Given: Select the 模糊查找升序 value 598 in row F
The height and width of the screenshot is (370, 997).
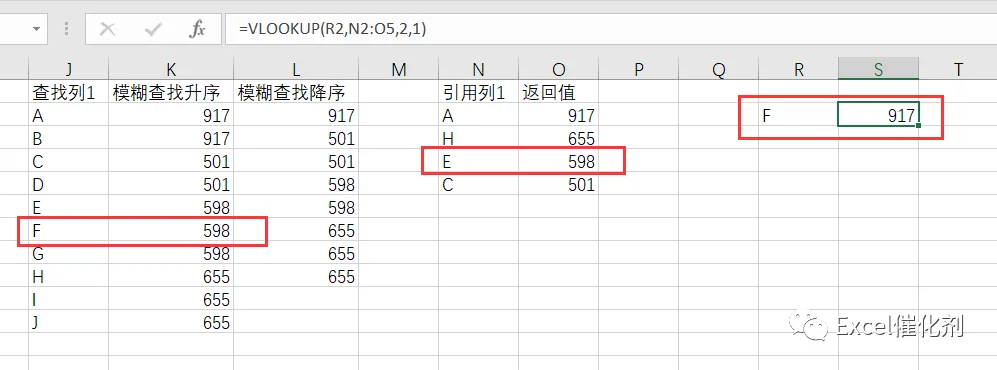Looking at the screenshot, I should (x=171, y=230).
